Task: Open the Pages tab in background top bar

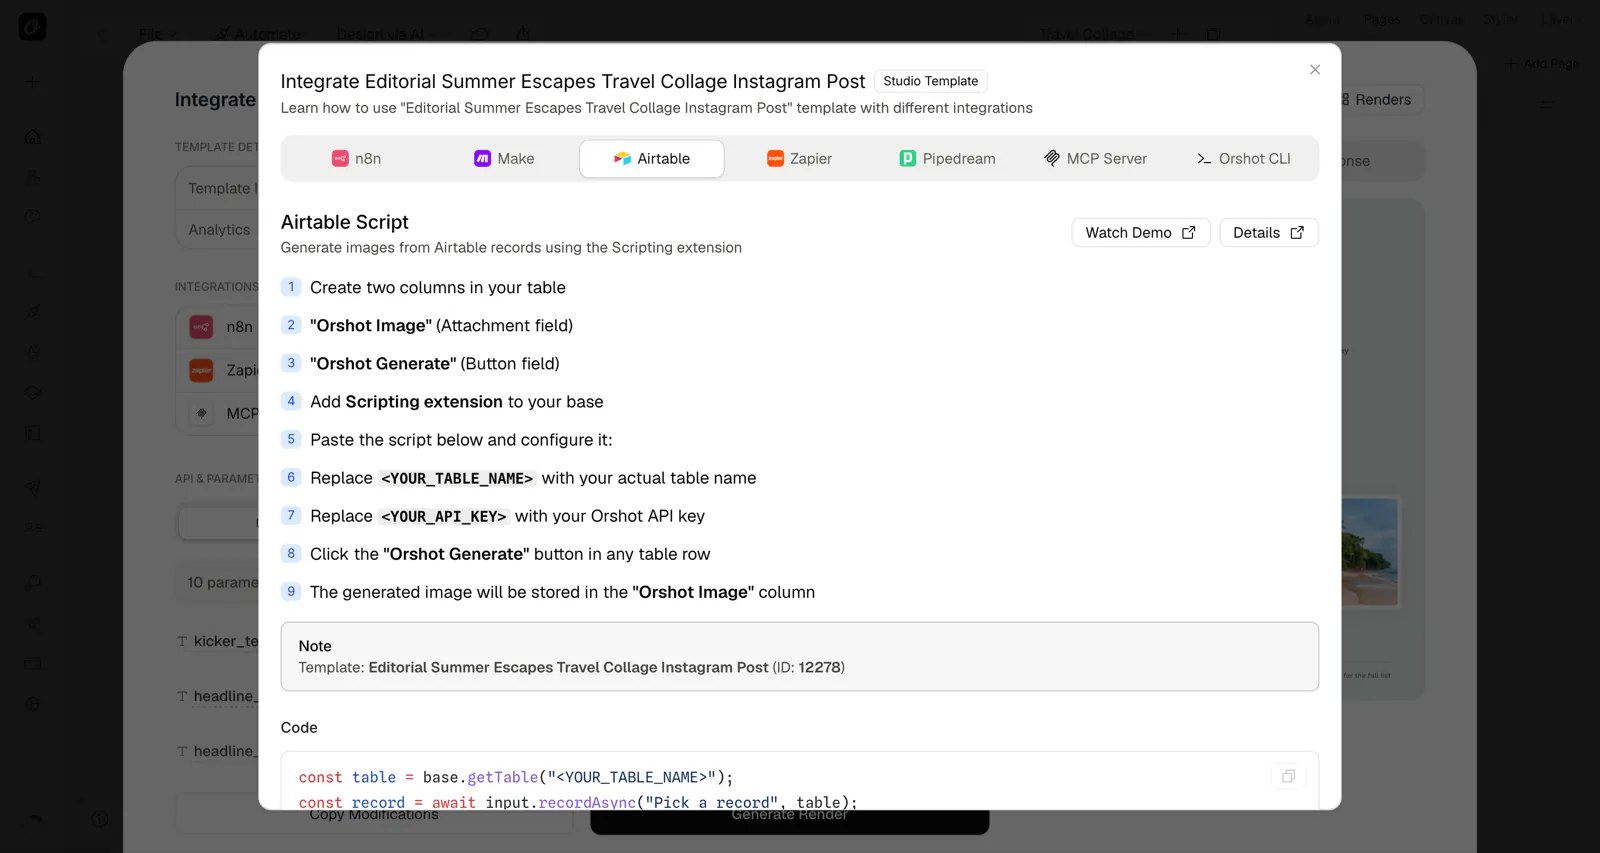Action: point(1382,19)
